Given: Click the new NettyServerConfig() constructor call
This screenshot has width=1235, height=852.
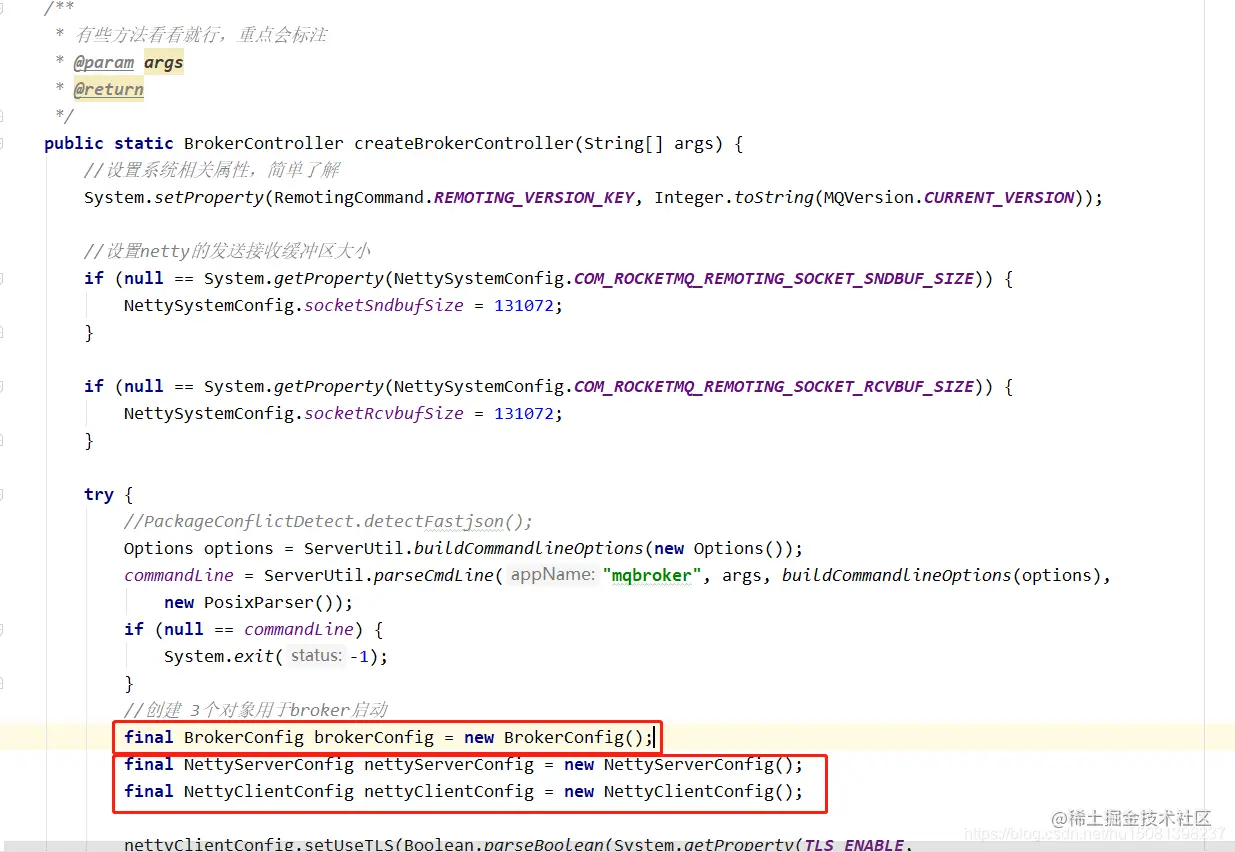Looking at the screenshot, I should tap(679, 764).
